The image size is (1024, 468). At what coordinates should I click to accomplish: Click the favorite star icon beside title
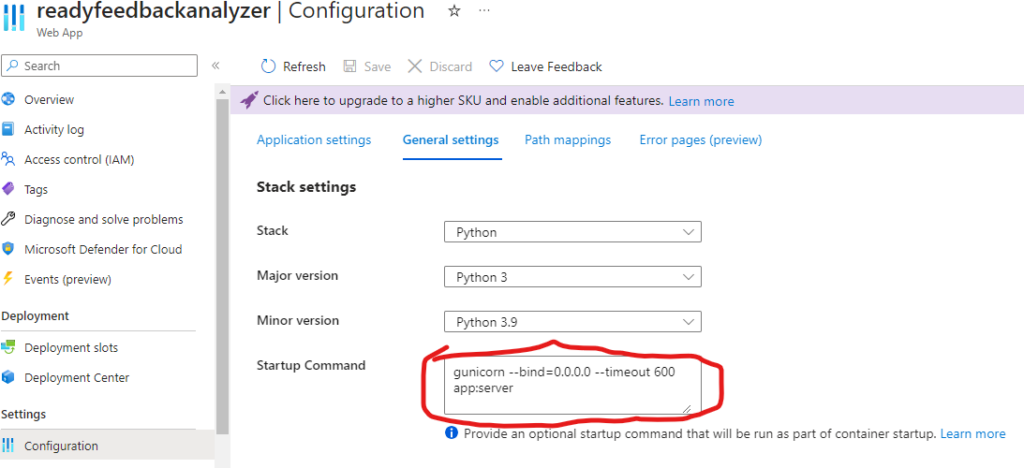454,11
